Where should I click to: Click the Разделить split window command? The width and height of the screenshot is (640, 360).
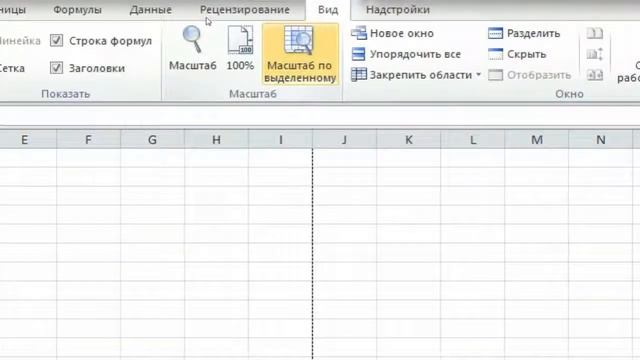[x=524, y=33]
